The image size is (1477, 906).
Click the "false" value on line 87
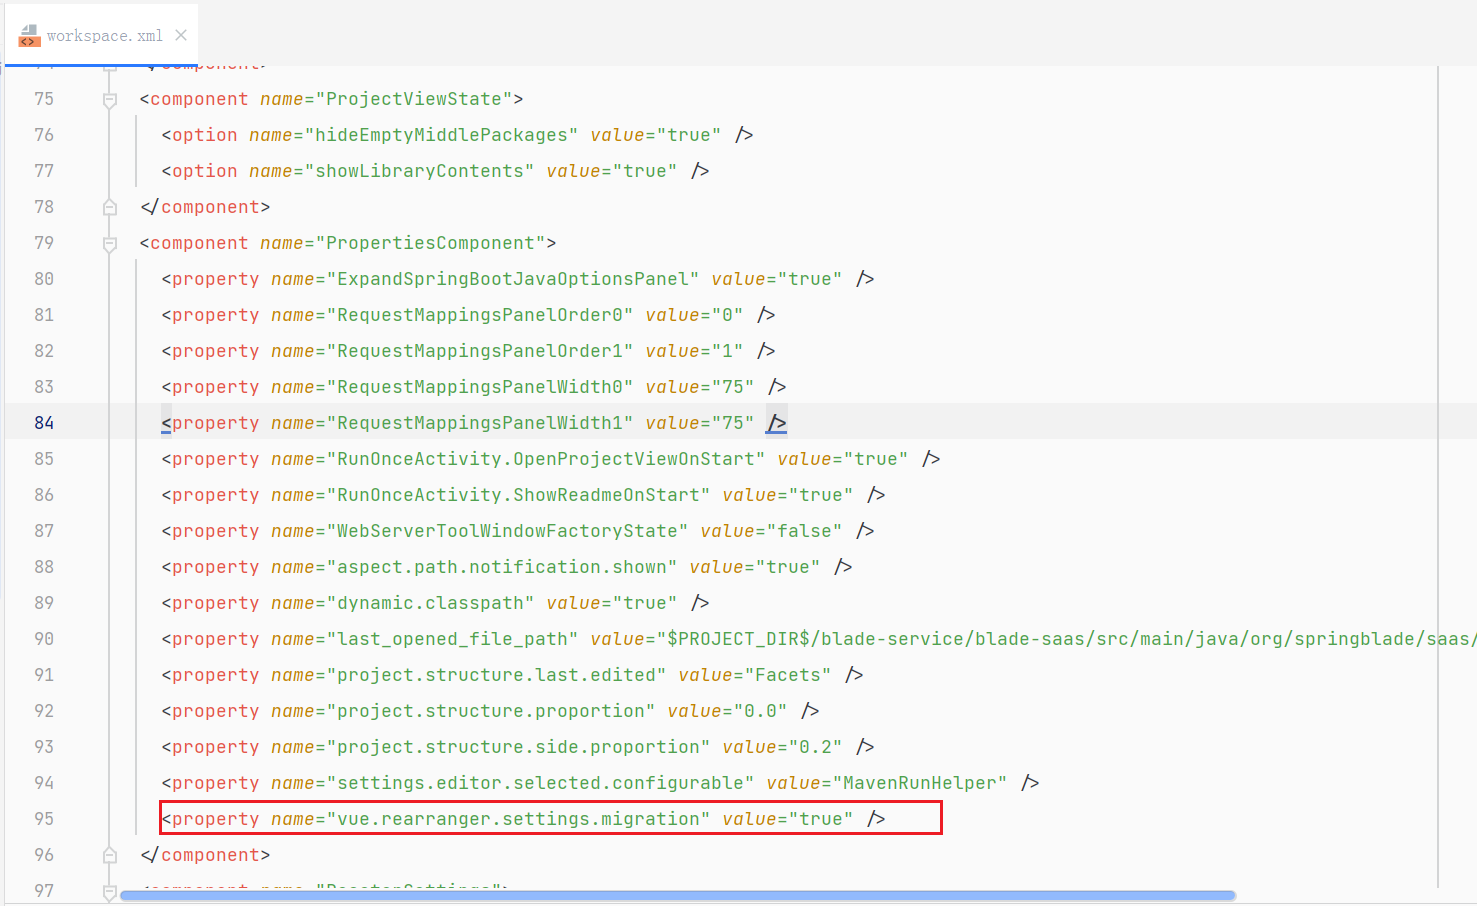tap(804, 531)
